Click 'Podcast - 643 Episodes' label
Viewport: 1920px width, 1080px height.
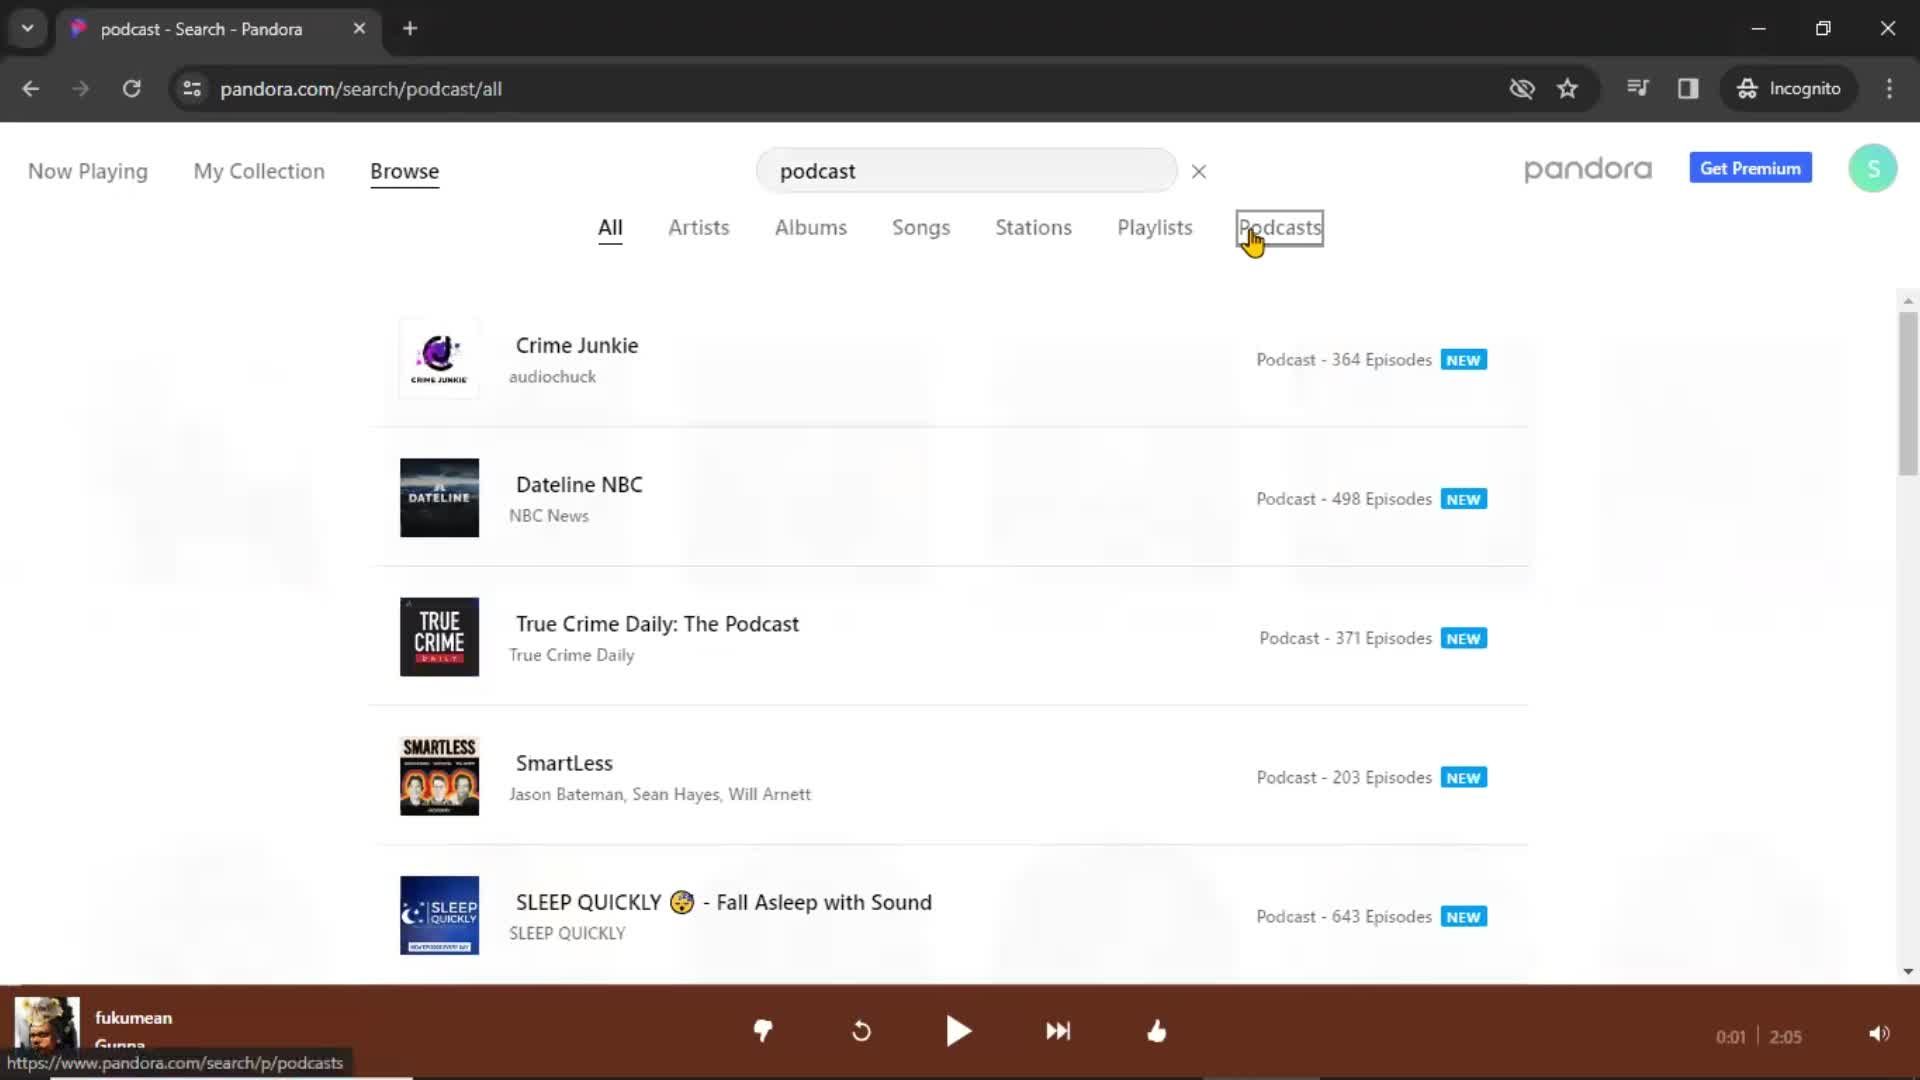tap(1343, 917)
